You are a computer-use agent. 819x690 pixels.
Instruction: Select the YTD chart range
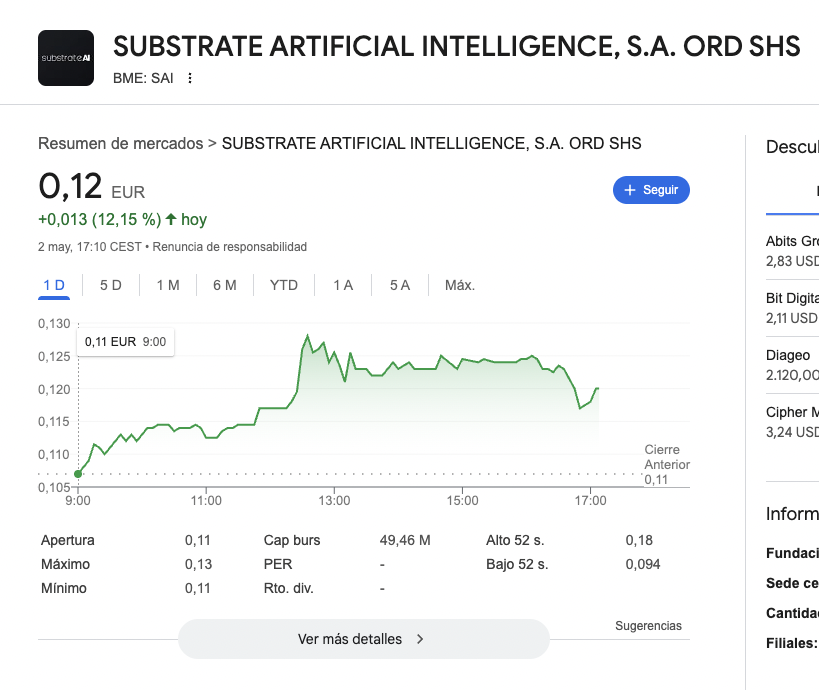pyautogui.click(x=284, y=286)
